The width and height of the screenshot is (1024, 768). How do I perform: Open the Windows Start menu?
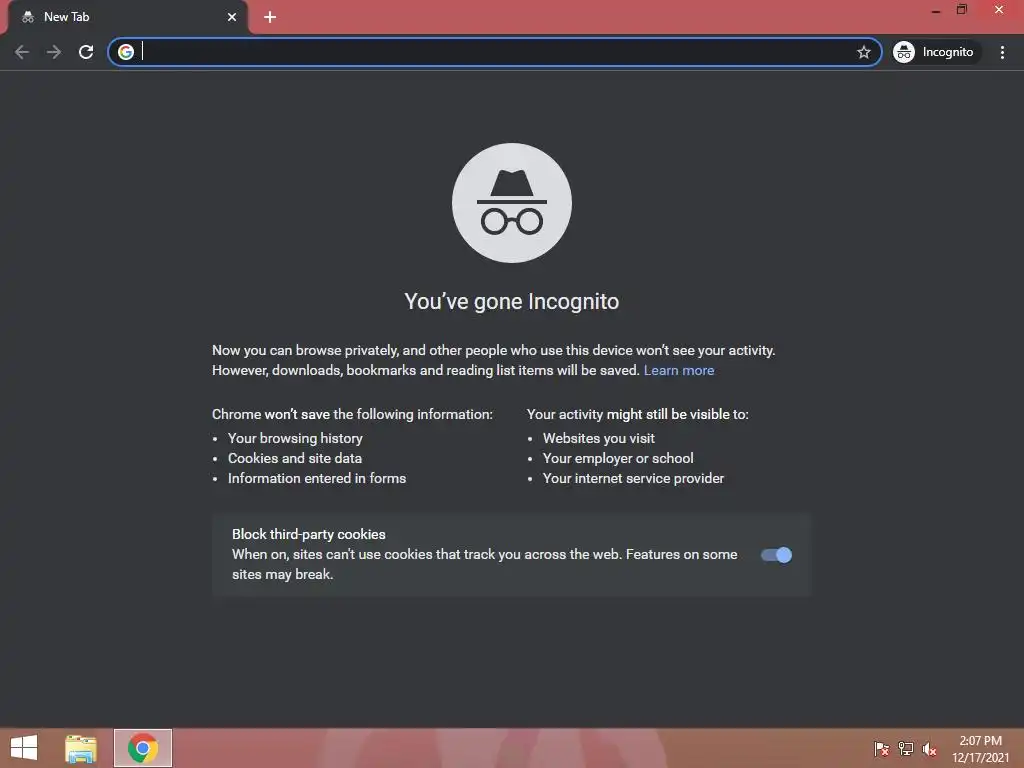point(24,748)
